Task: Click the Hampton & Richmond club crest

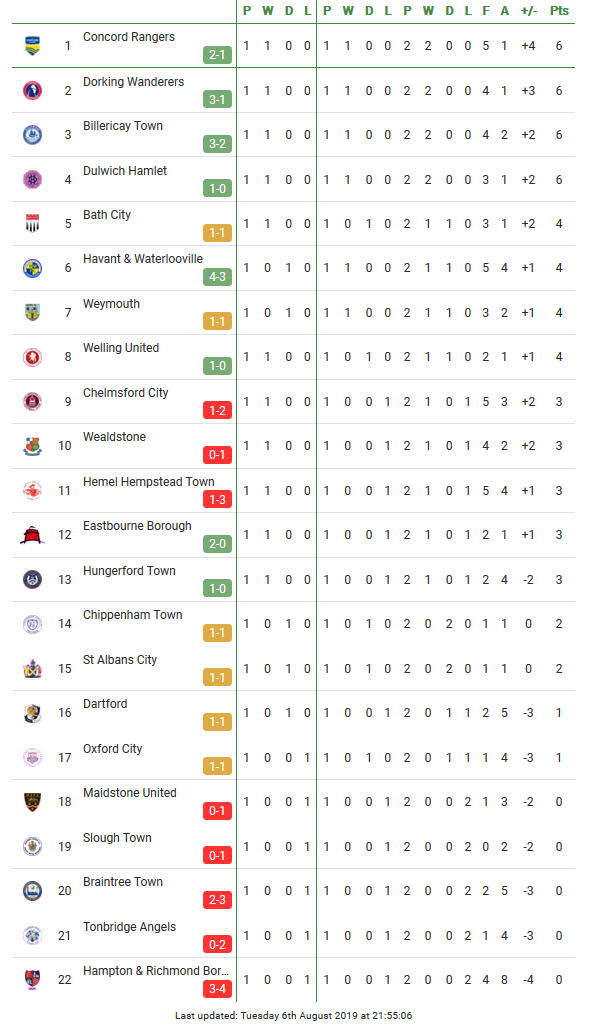Action: (x=32, y=979)
